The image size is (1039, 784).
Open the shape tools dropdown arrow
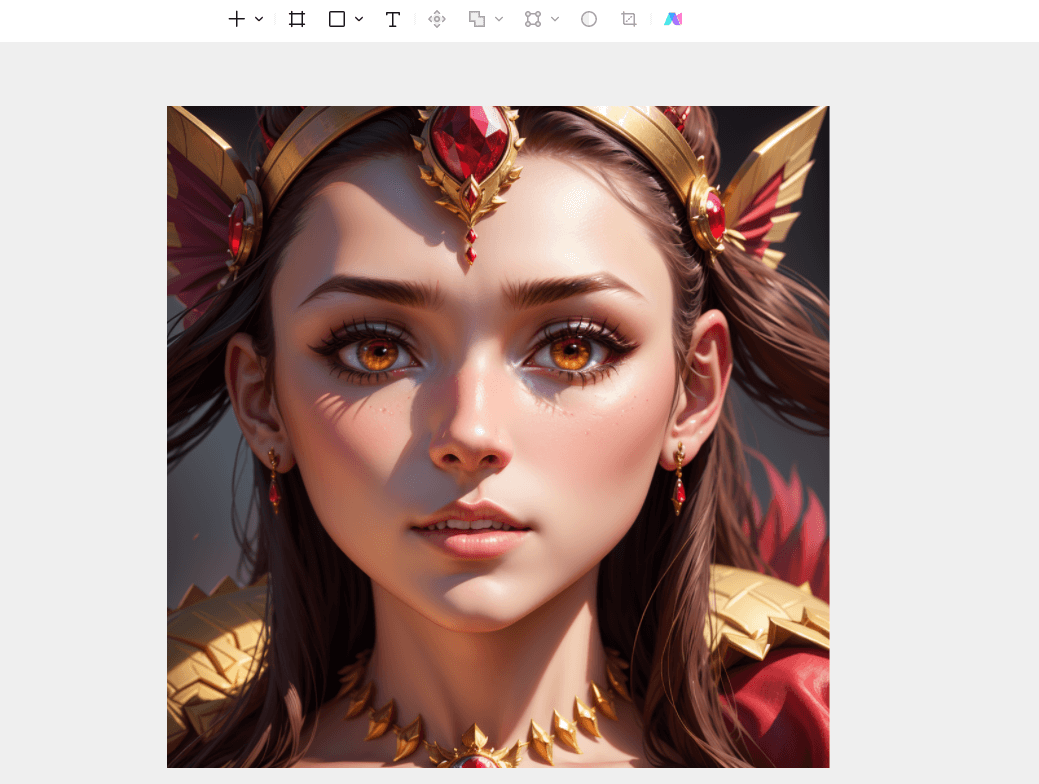(359, 19)
